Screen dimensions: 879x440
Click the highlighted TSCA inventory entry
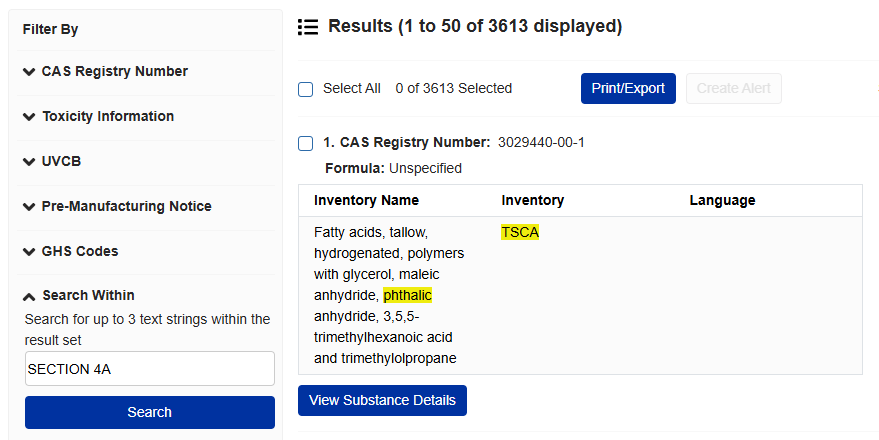coord(520,232)
